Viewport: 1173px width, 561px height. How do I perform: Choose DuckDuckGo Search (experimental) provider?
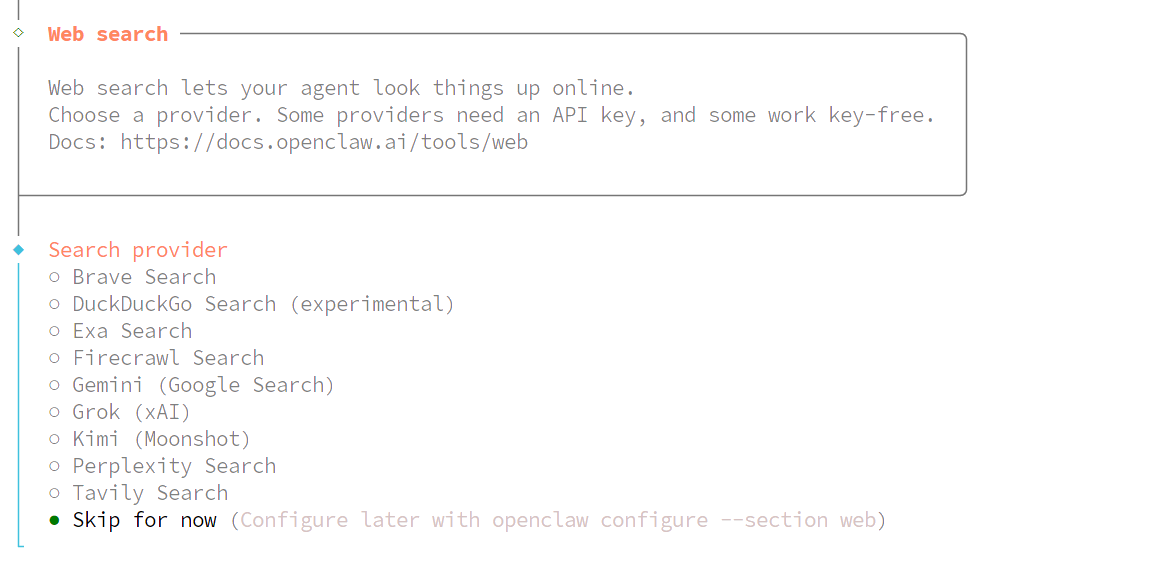point(262,304)
